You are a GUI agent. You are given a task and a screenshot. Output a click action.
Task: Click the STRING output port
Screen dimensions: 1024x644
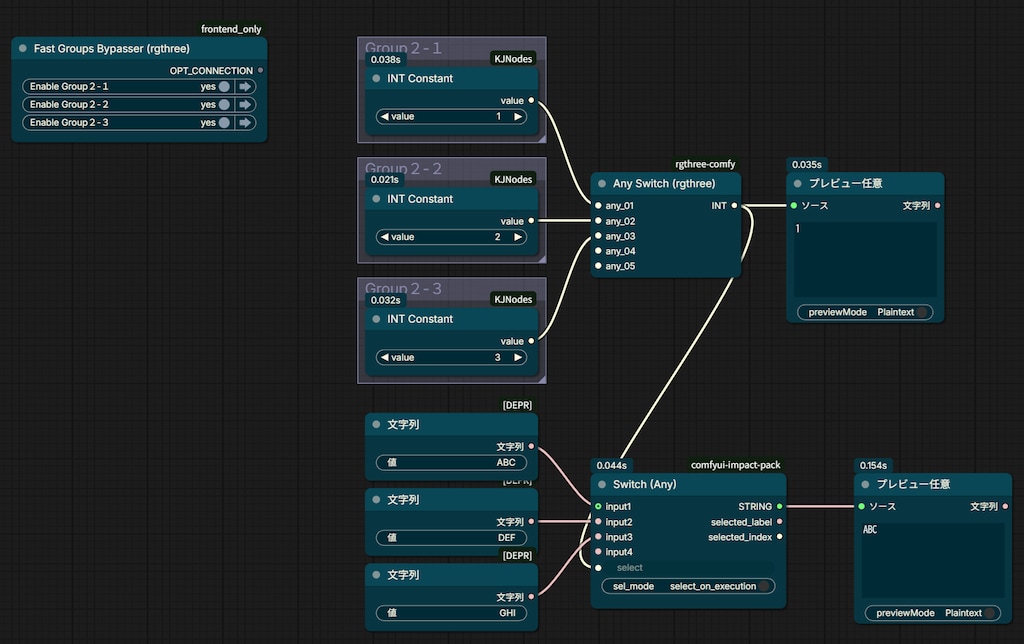(780, 506)
